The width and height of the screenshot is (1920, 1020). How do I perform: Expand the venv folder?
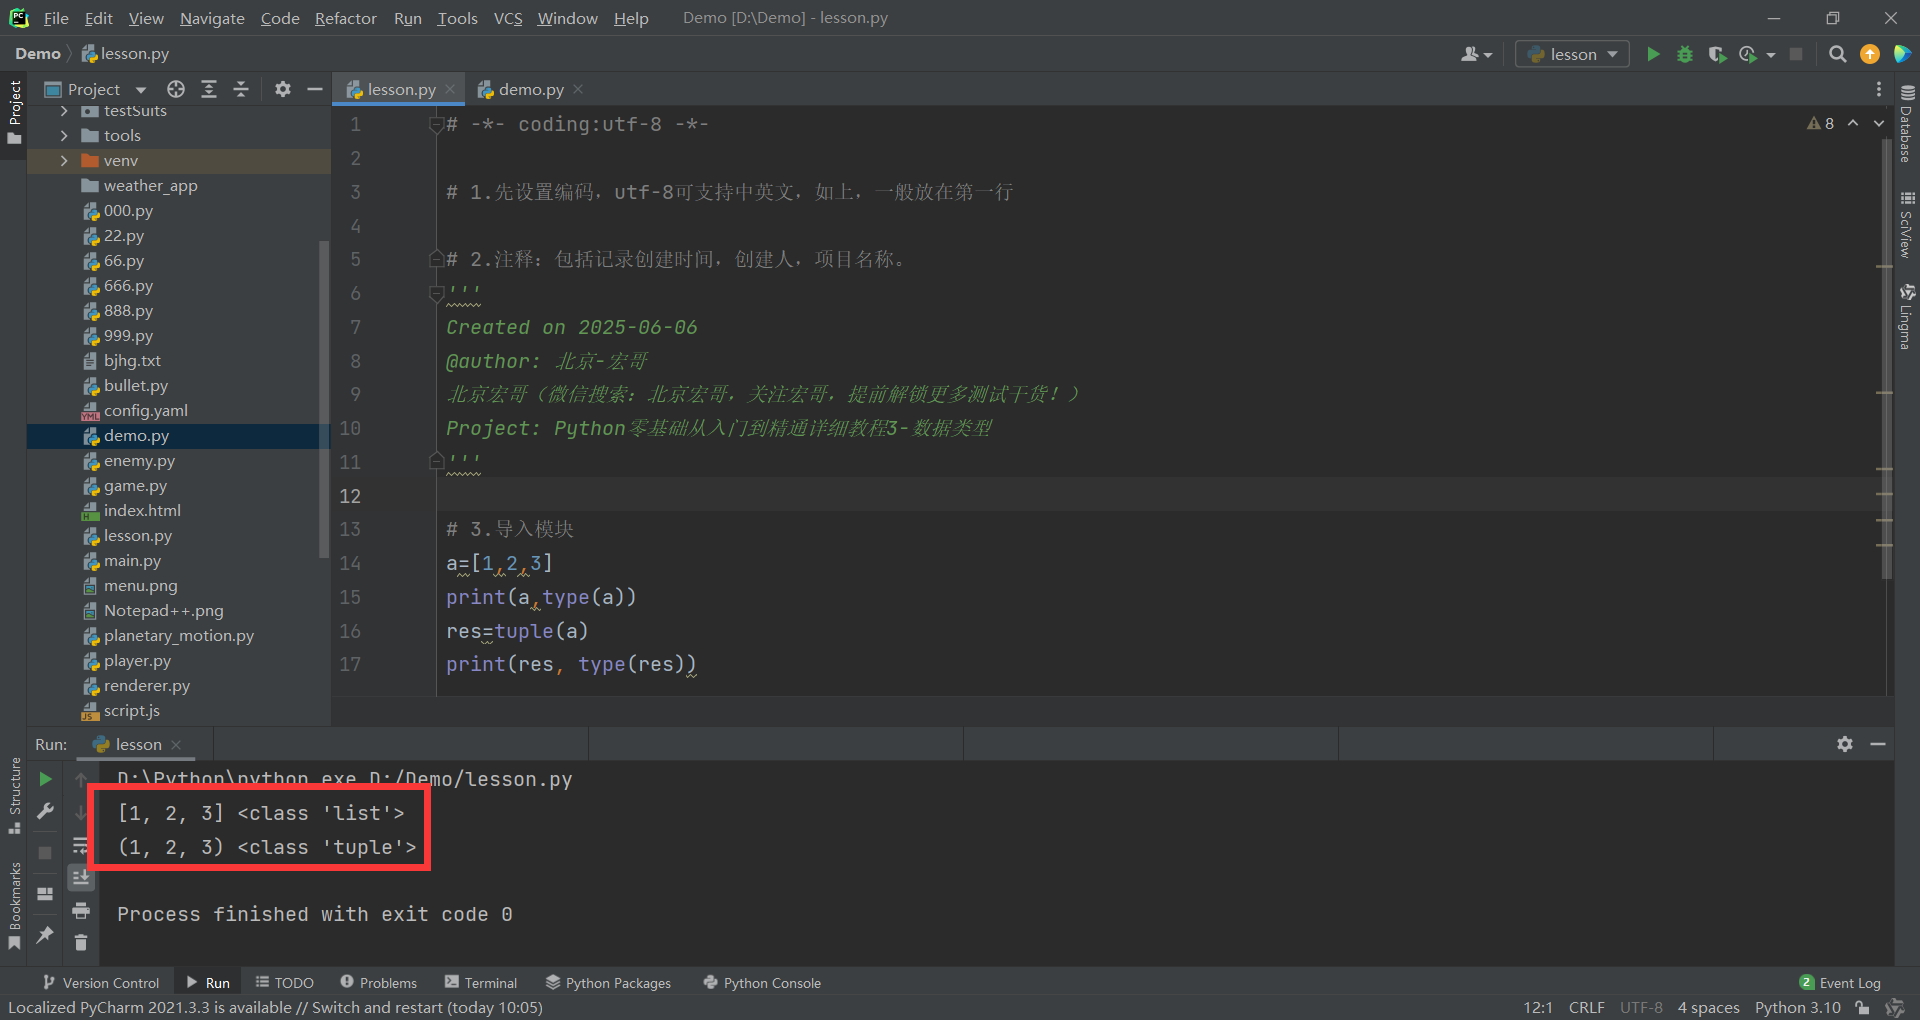point(64,160)
